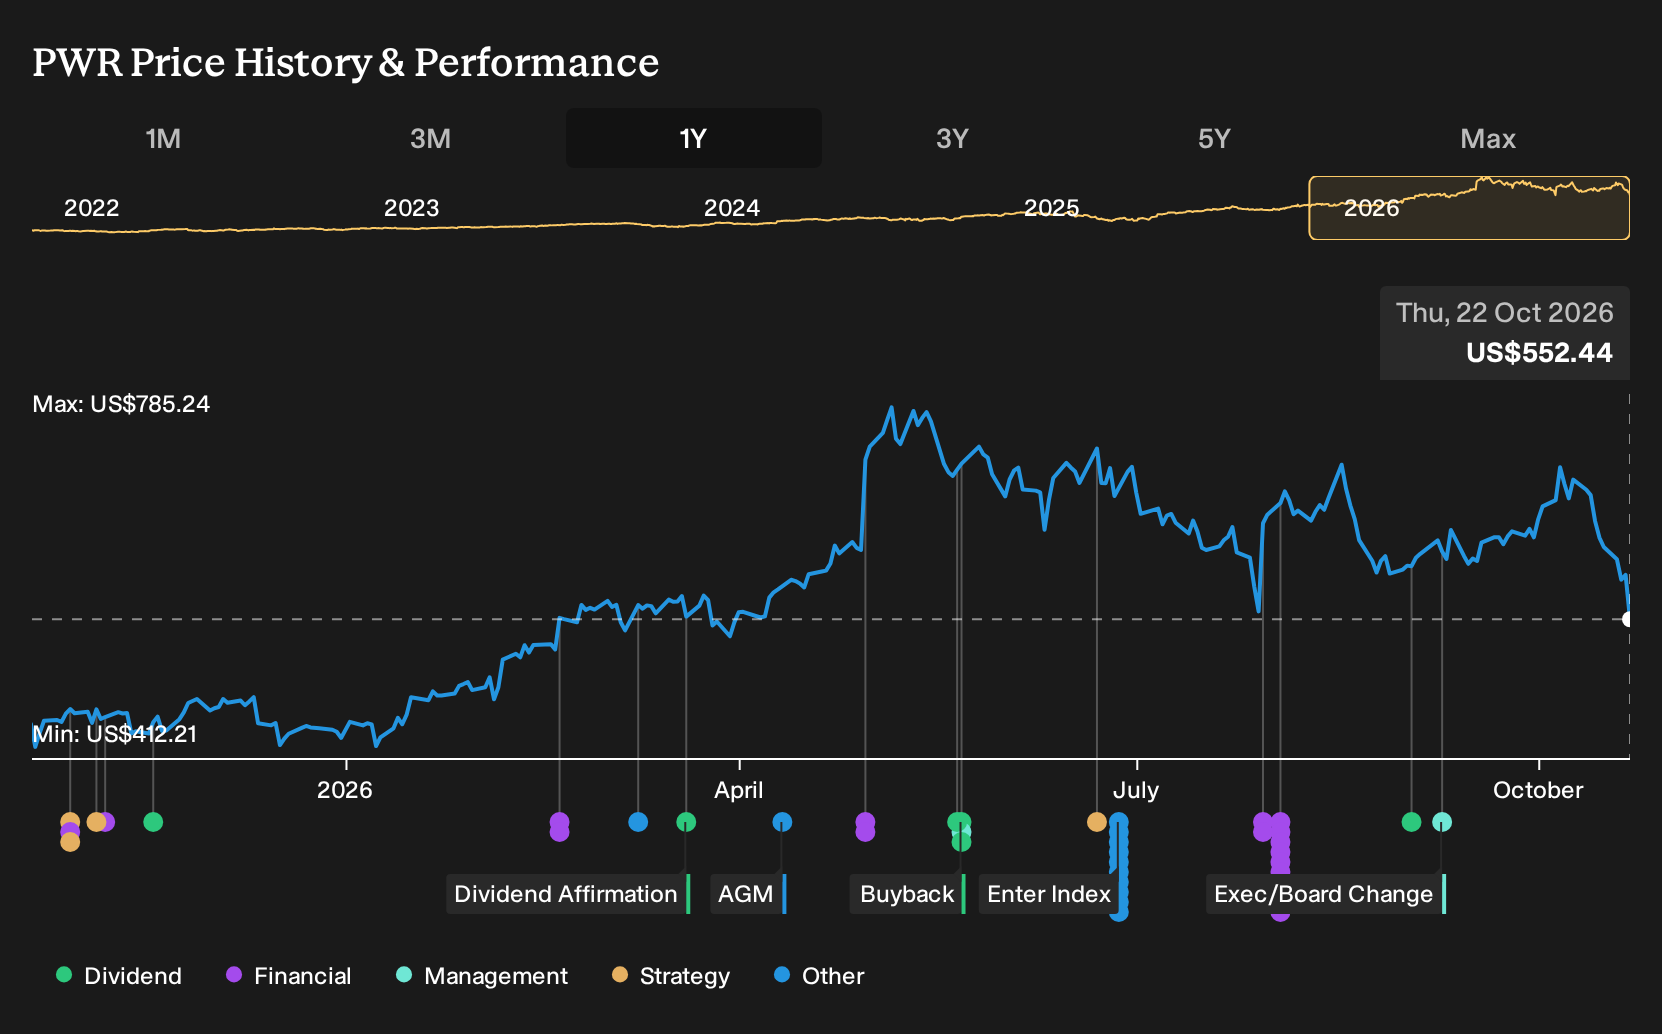The image size is (1662, 1034).
Task: Click the blue marker between 2026 and April
Action: tap(638, 822)
